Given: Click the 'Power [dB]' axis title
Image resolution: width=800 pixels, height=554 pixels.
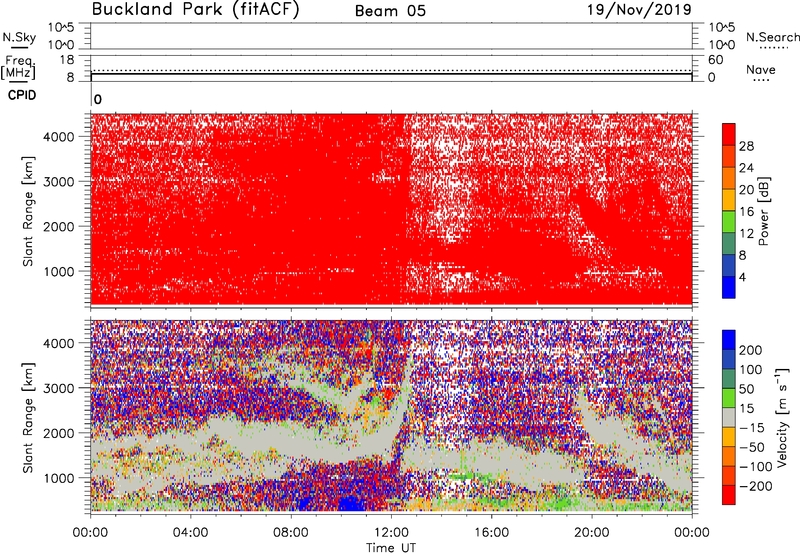Looking at the screenshot, I should point(764,211).
